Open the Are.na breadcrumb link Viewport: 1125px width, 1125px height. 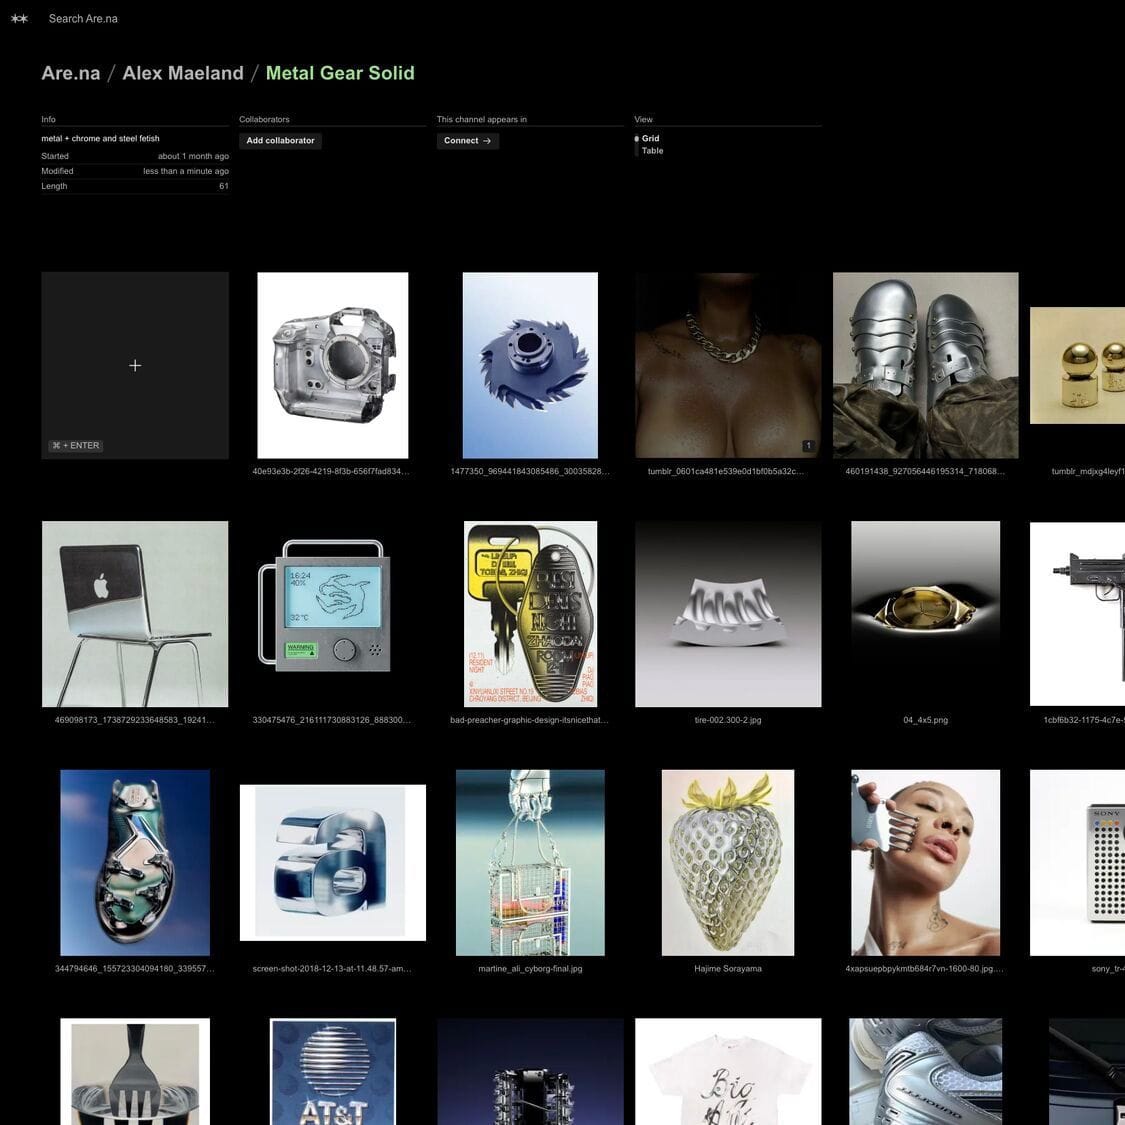click(70, 73)
